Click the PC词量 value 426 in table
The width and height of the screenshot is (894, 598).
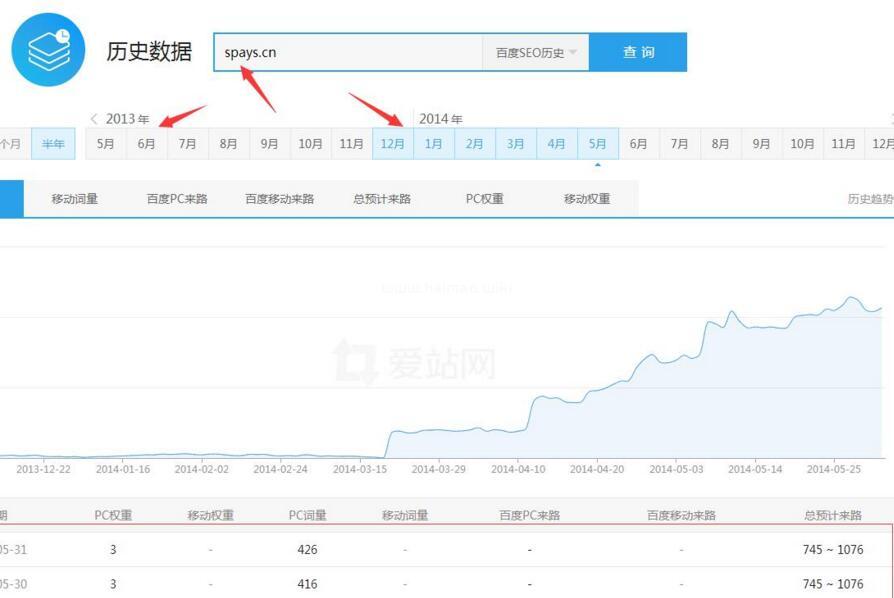pyautogui.click(x=307, y=549)
